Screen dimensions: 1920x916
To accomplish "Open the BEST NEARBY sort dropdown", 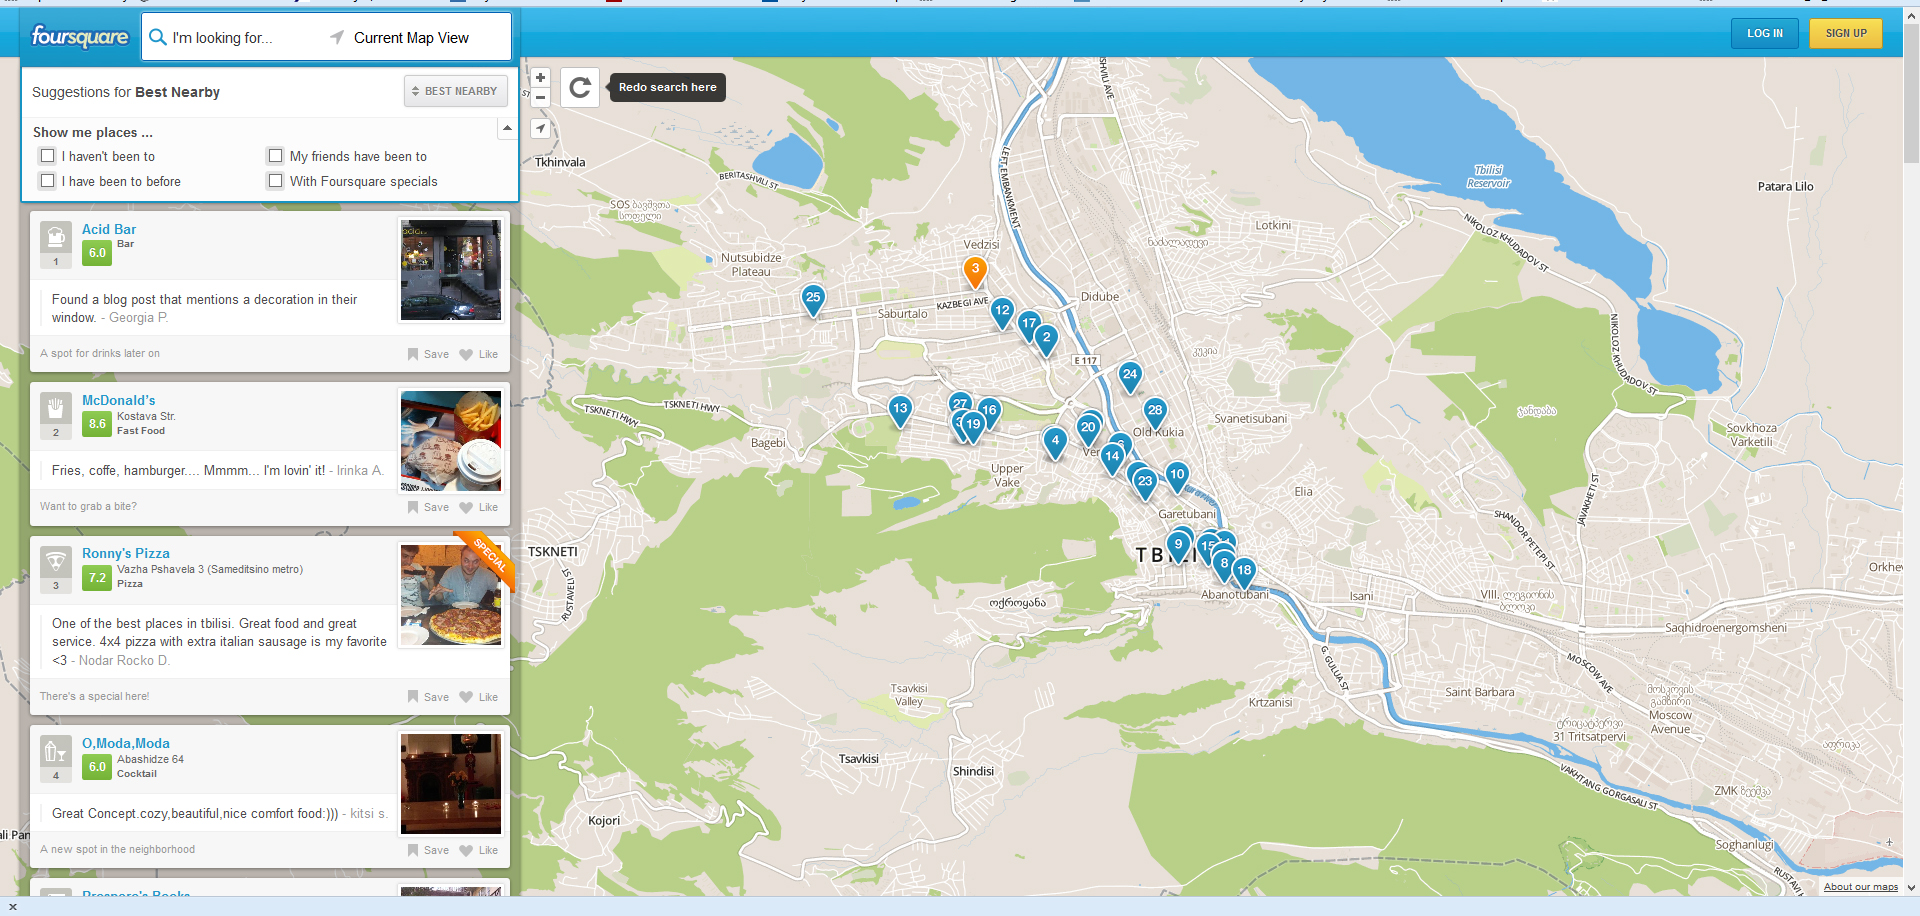I will [x=456, y=91].
